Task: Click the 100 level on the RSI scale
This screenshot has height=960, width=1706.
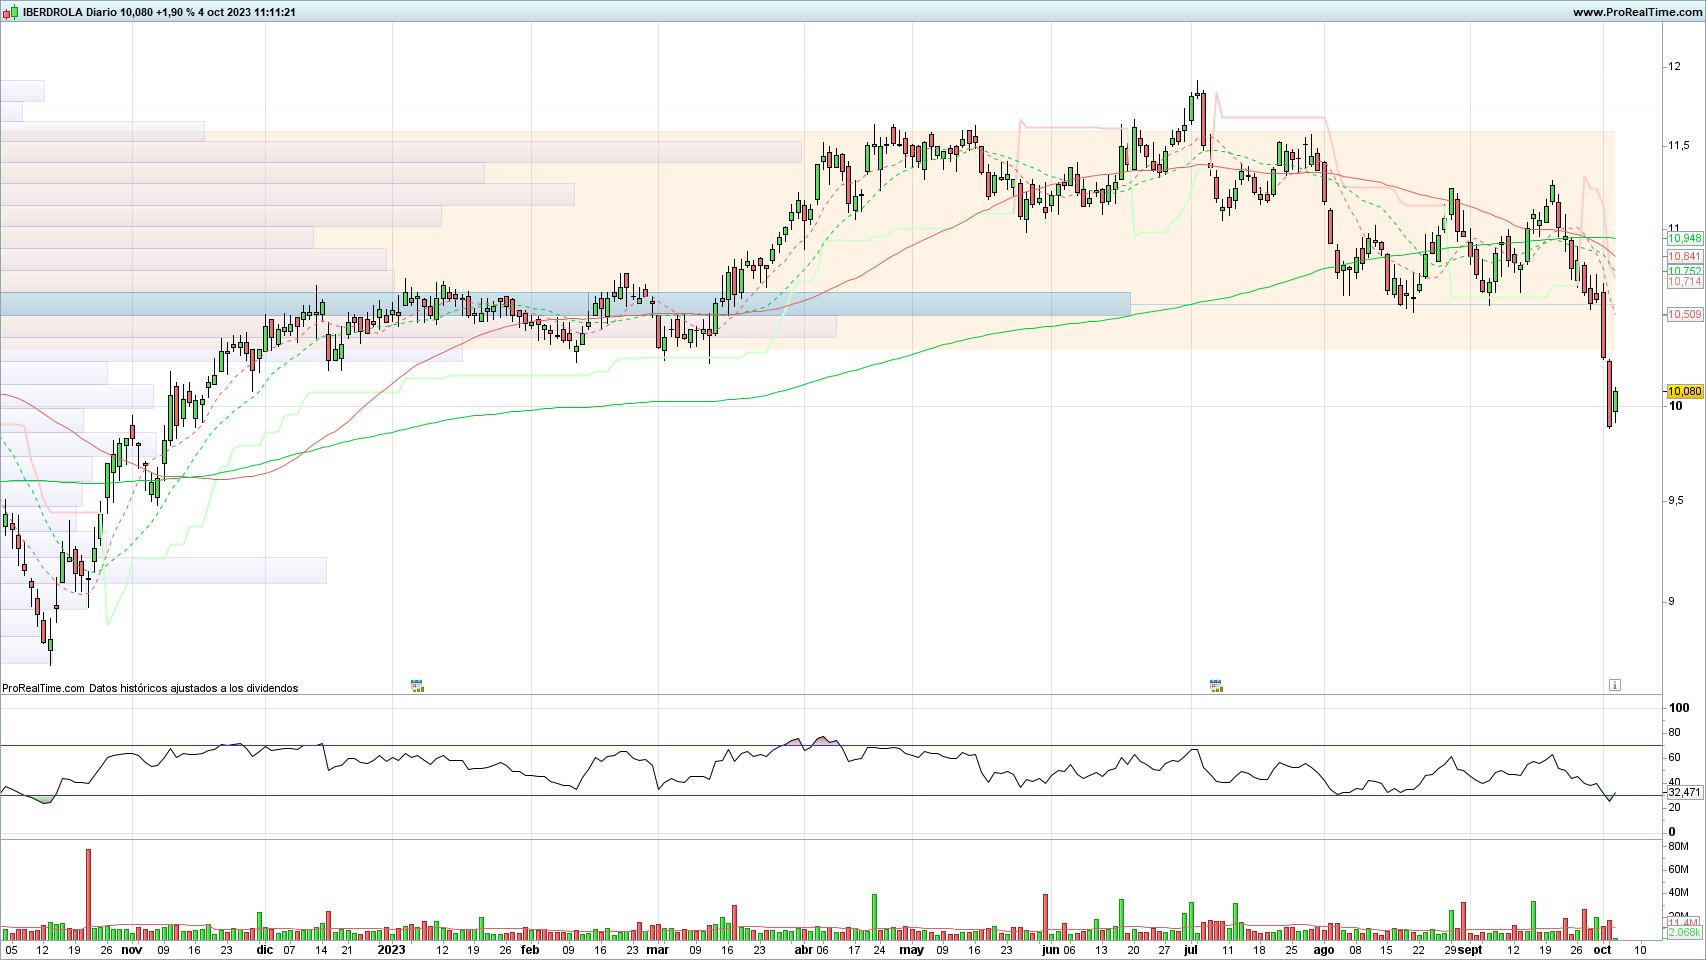Action: (x=1678, y=708)
